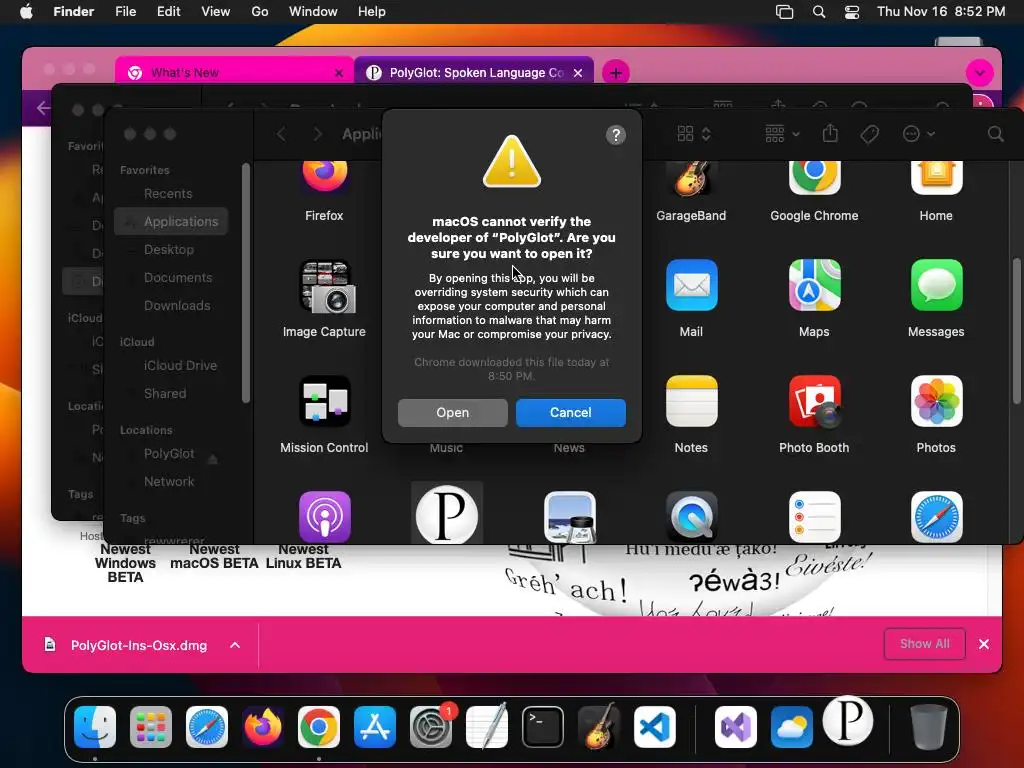Image resolution: width=1024 pixels, height=768 pixels.
Task: Open the Reminders app icon in Finder
Action: [814, 517]
